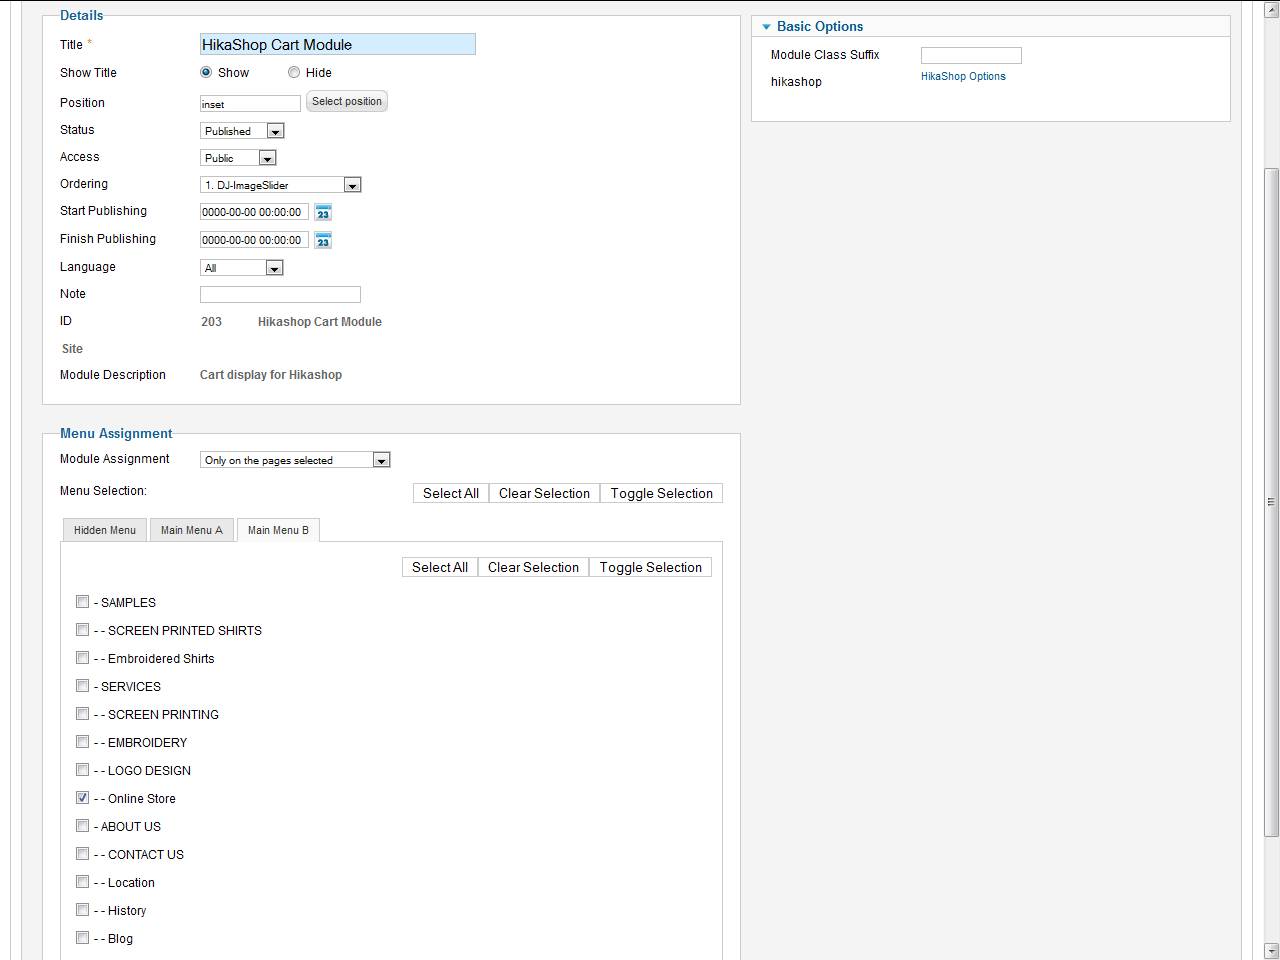Tick the Embroidered Shirts checkbox
Image resolution: width=1280 pixels, height=960 pixels.
click(x=83, y=658)
